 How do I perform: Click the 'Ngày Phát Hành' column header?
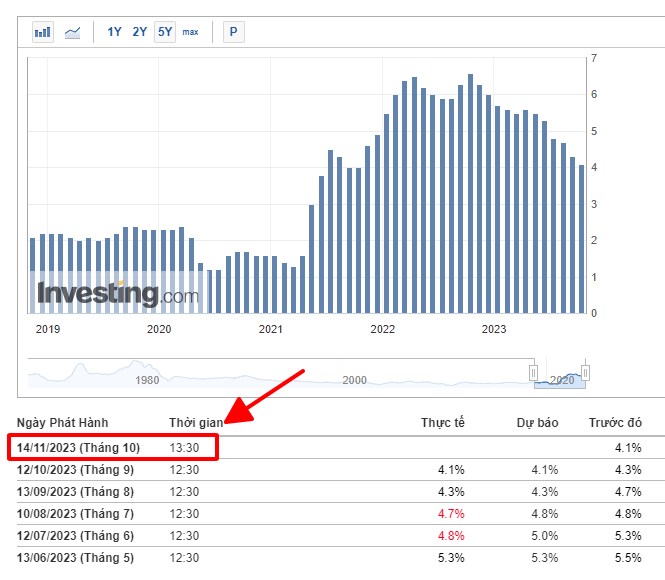click(x=62, y=423)
